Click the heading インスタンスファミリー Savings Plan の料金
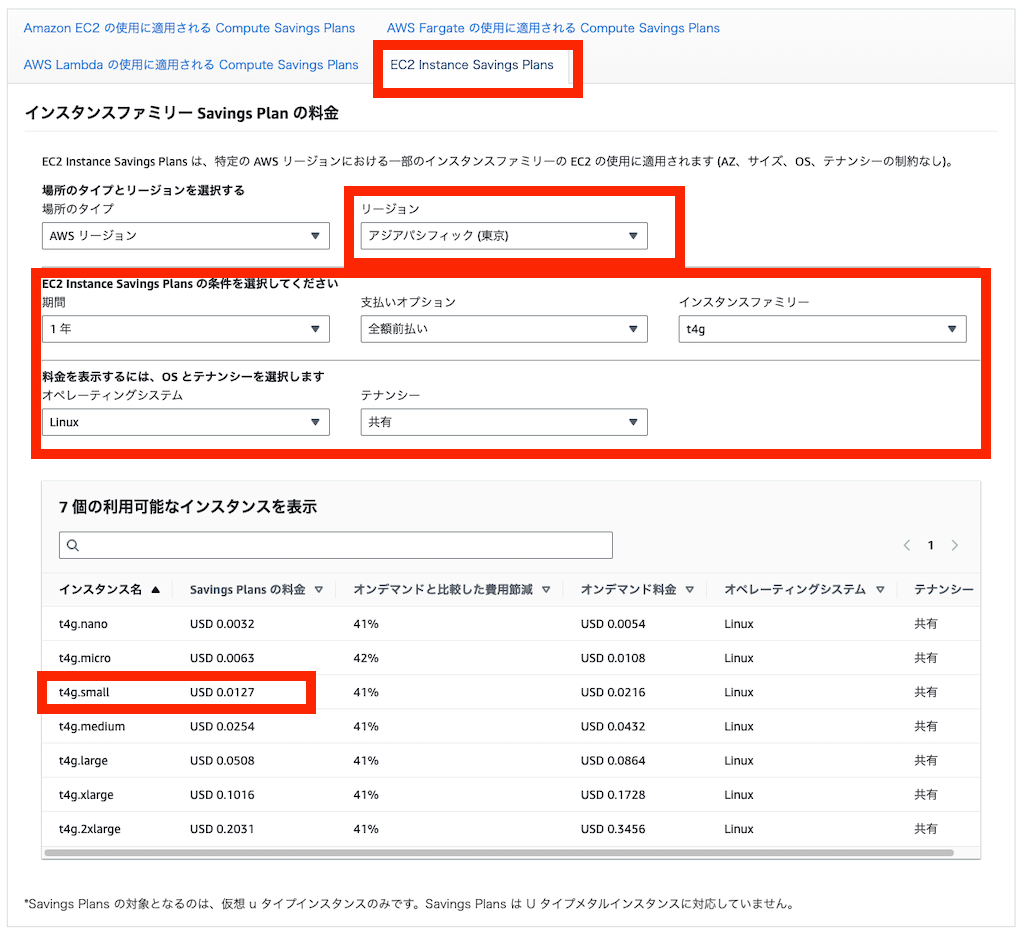The height and width of the screenshot is (934, 1024). coord(182,113)
